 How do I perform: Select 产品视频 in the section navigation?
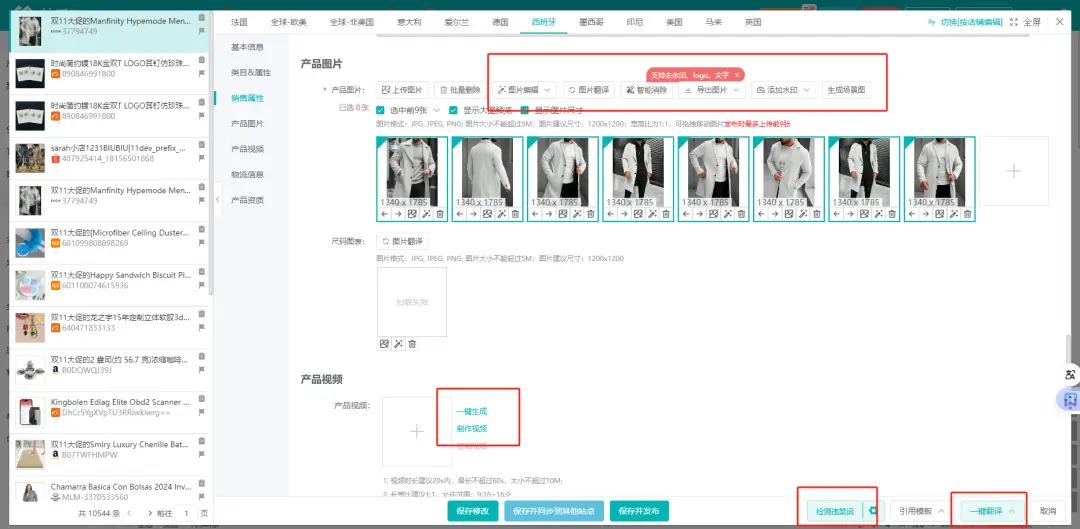pos(247,149)
